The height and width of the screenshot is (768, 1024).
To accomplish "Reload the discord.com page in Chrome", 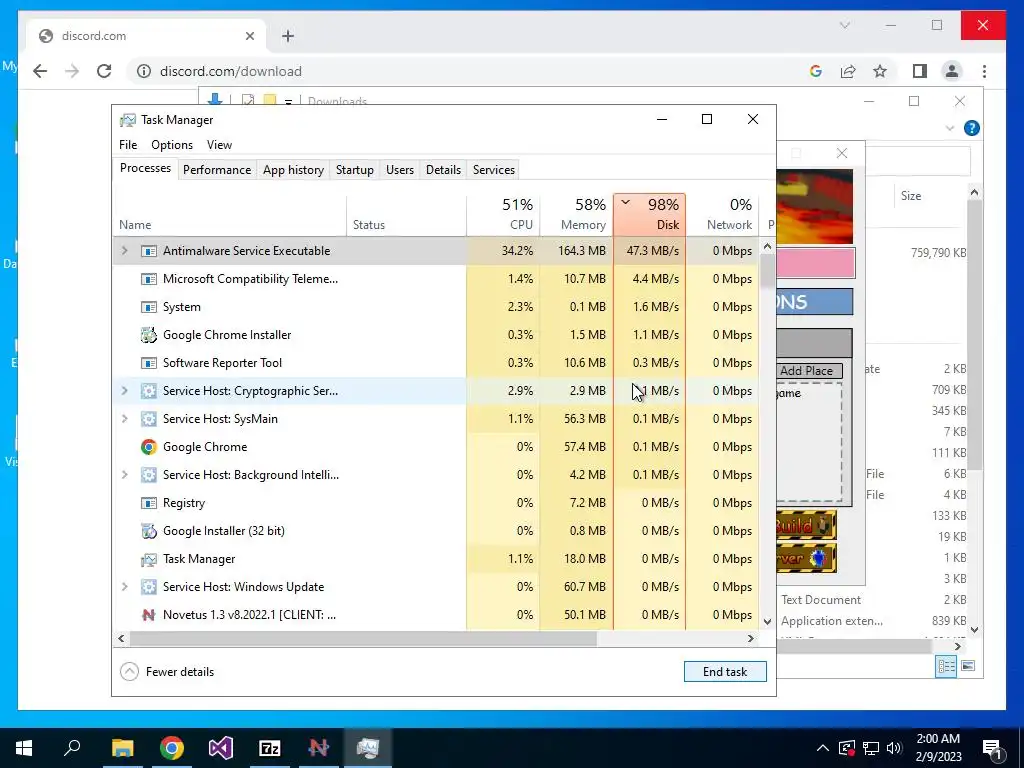I will click(104, 71).
